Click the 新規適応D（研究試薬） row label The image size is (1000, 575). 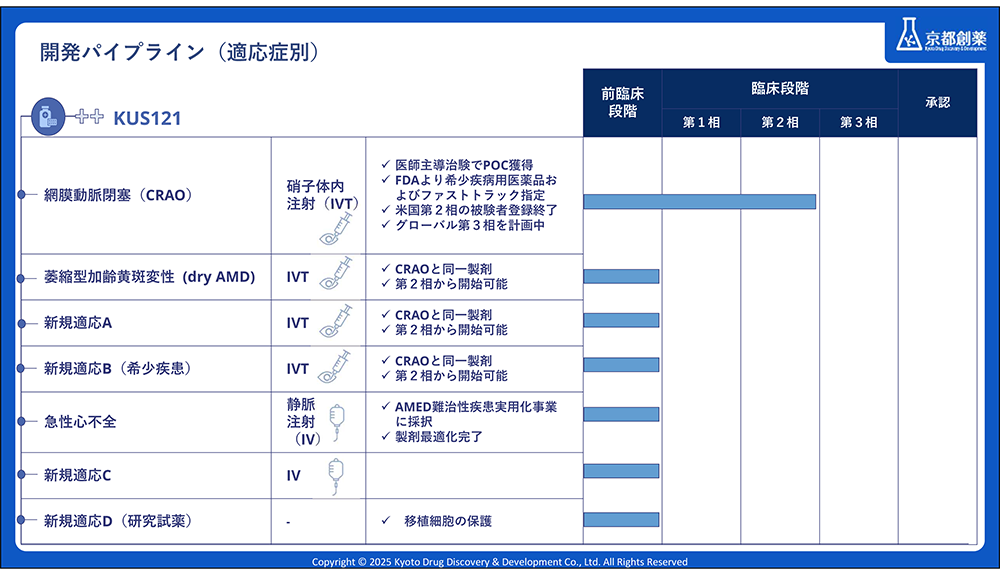tap(119, 521)
